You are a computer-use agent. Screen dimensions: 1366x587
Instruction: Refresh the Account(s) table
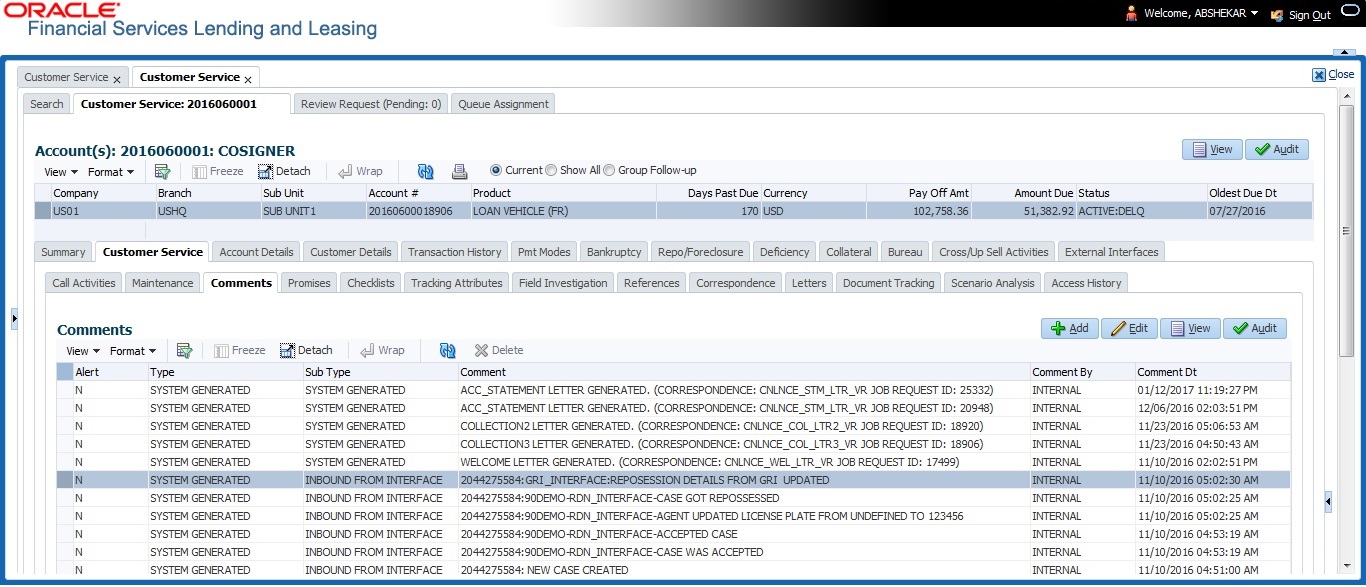point(426,171)
